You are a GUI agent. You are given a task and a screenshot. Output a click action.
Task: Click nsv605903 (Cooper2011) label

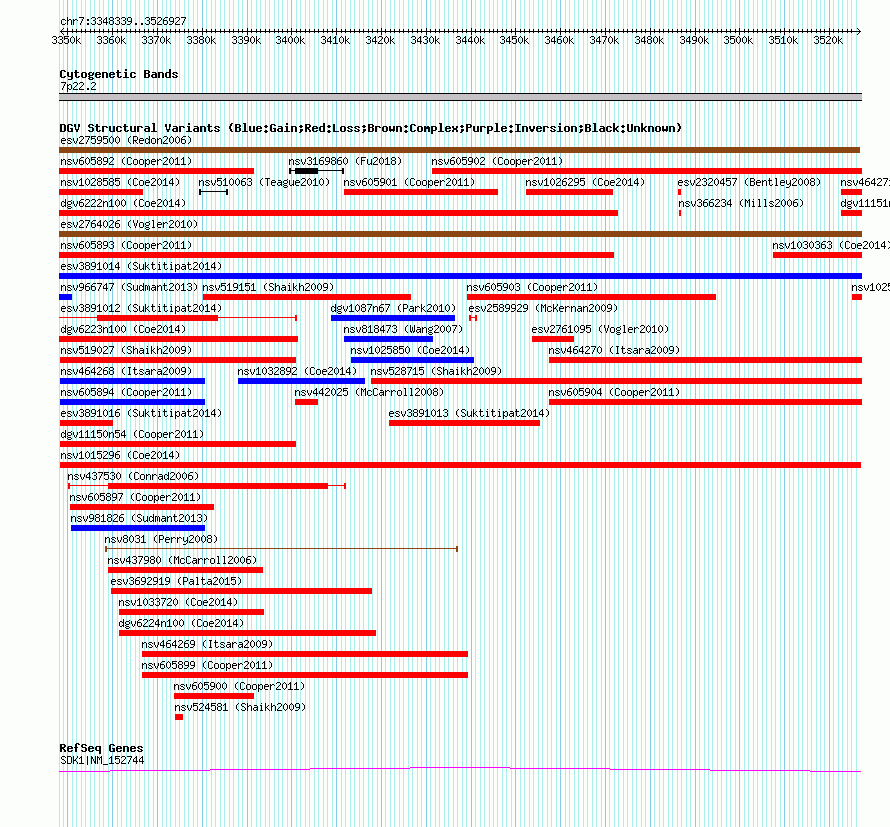coord(532,287)
